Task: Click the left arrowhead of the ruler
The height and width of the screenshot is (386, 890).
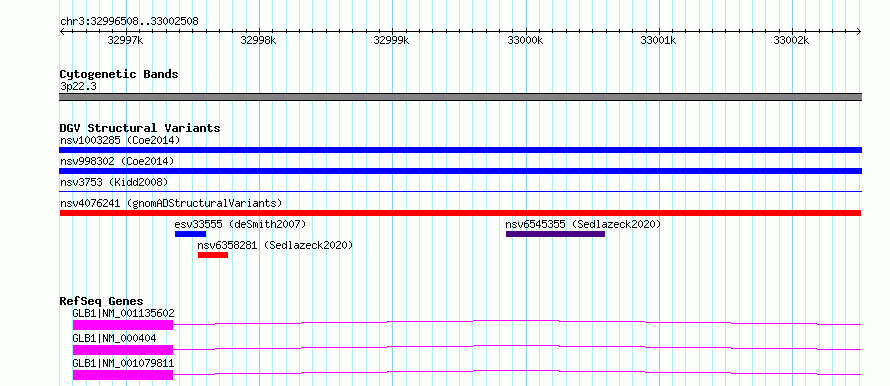Action: (x=62, y=32)
